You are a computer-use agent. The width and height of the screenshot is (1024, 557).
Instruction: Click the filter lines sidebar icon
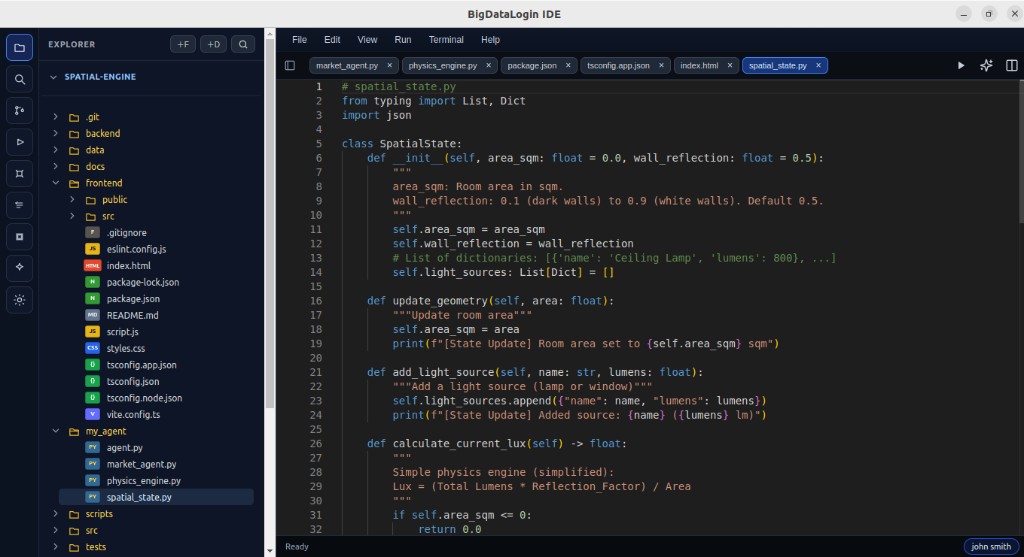pyautogui.click(x=20, y=205)
